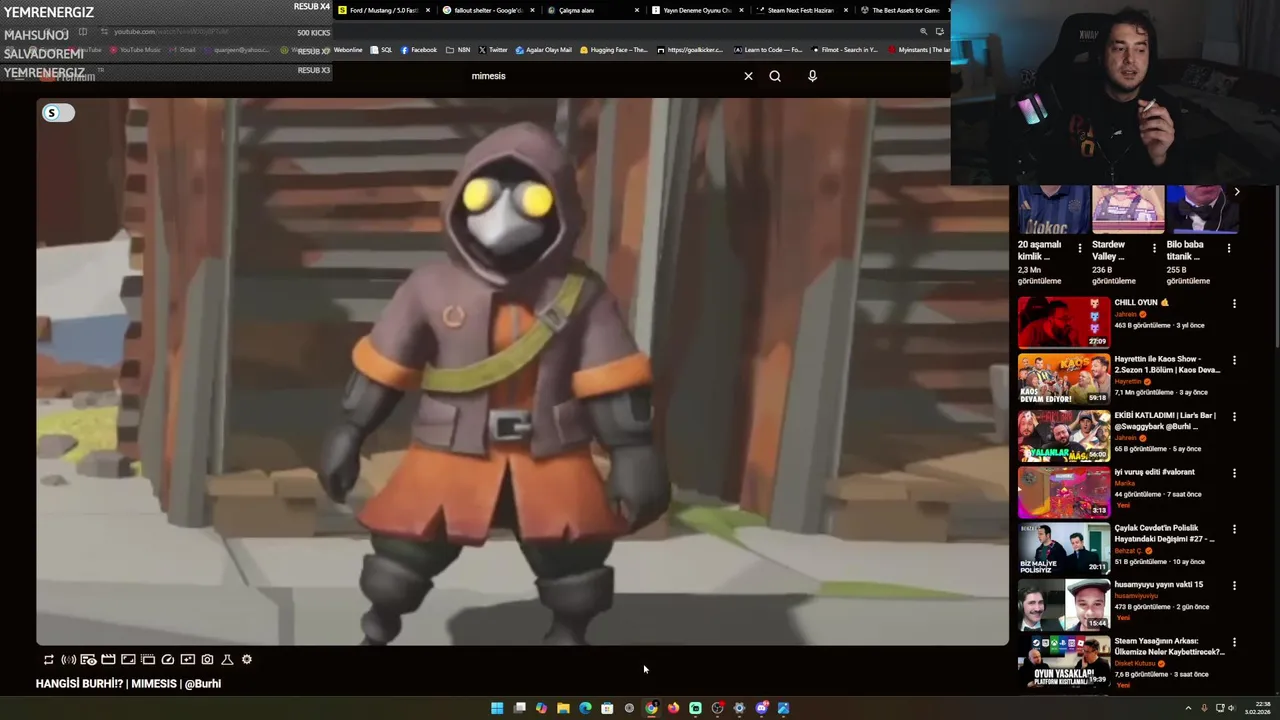Open the NBN bookmarks folder
The width and height of the screenshot is (1280, 720).
(x=458, y=50)
